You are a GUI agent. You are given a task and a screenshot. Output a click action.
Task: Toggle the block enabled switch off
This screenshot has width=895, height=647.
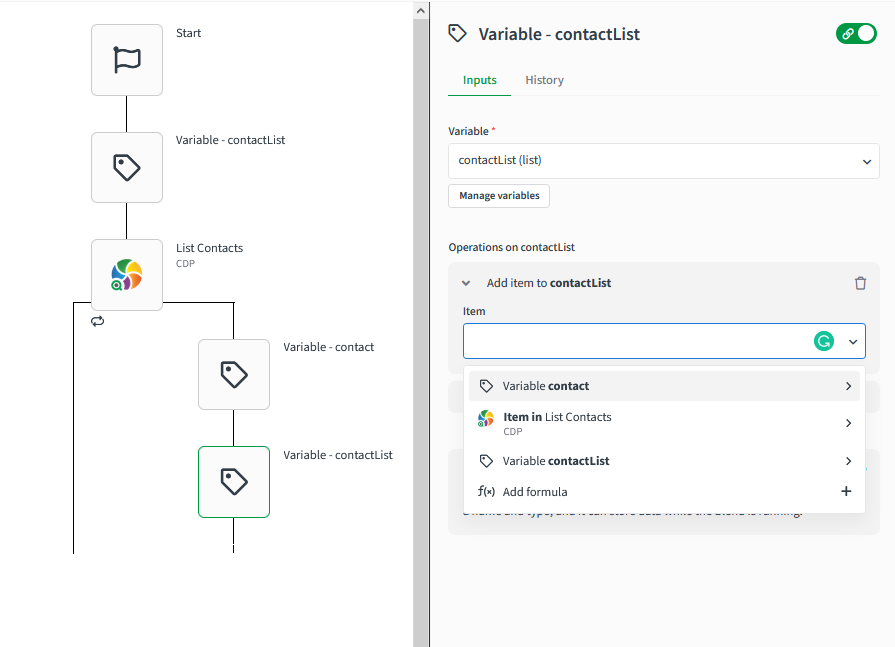[x=856, y=33]
